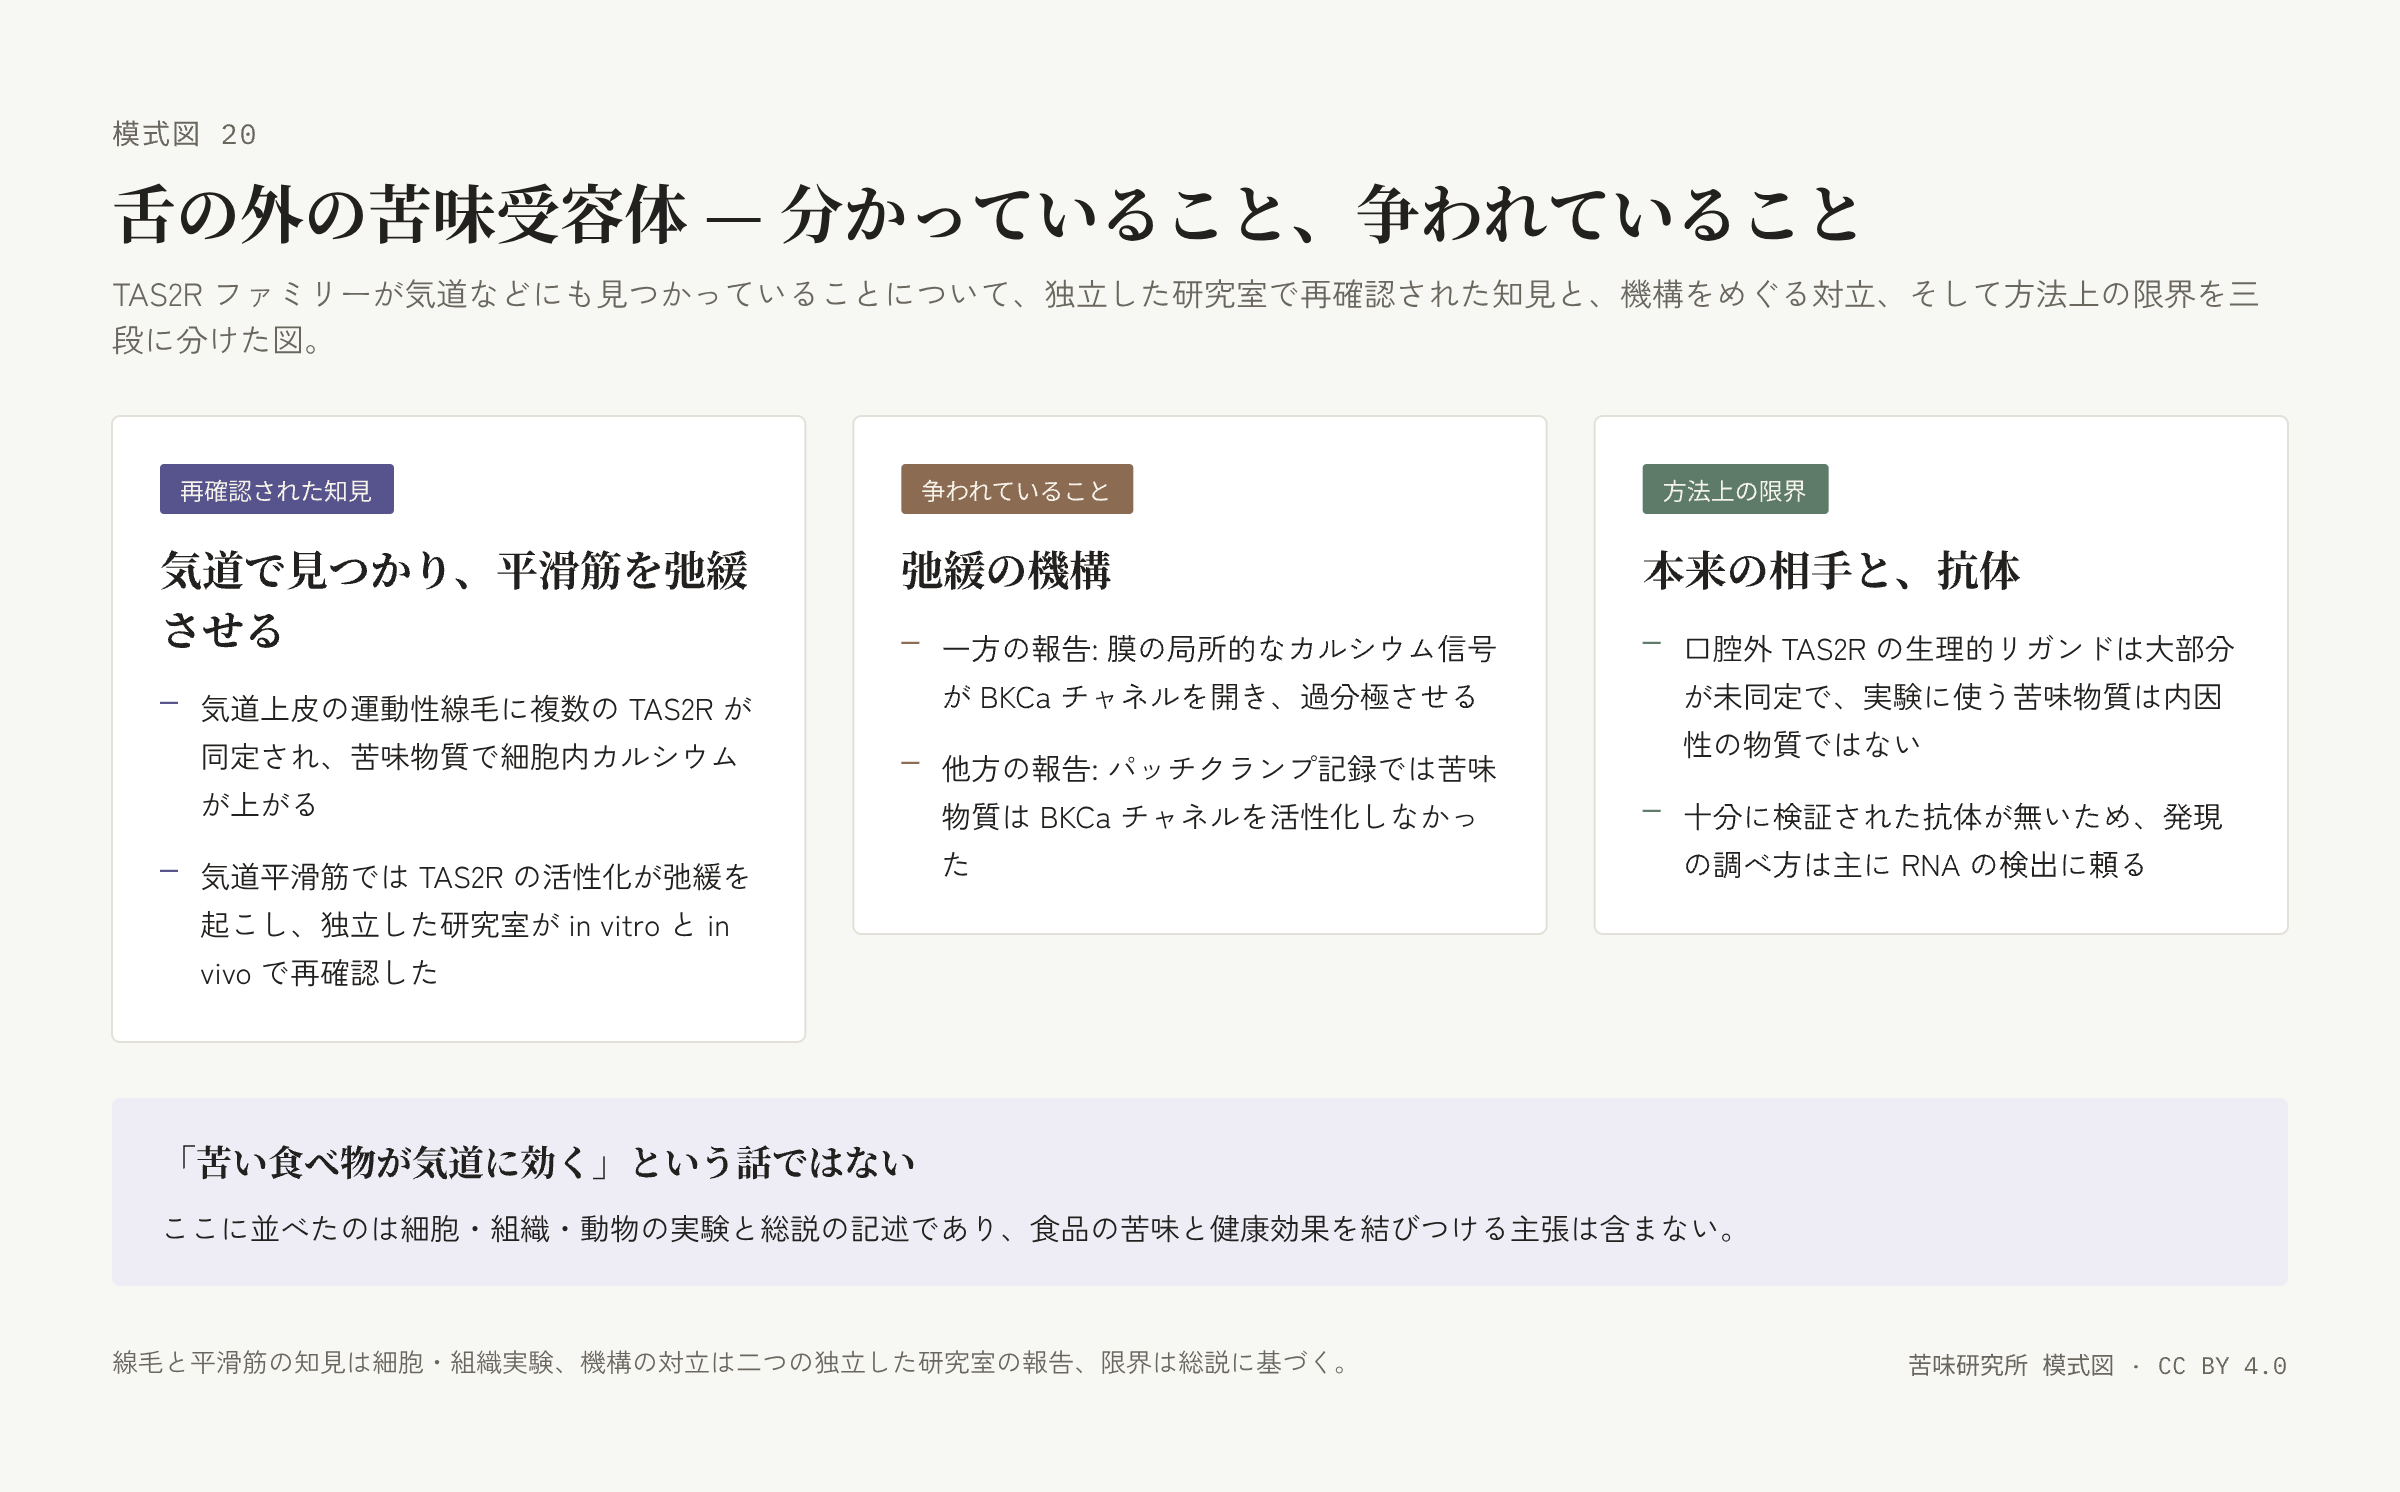Click bullet starting '他方の報告'

tap(1199, 816)
